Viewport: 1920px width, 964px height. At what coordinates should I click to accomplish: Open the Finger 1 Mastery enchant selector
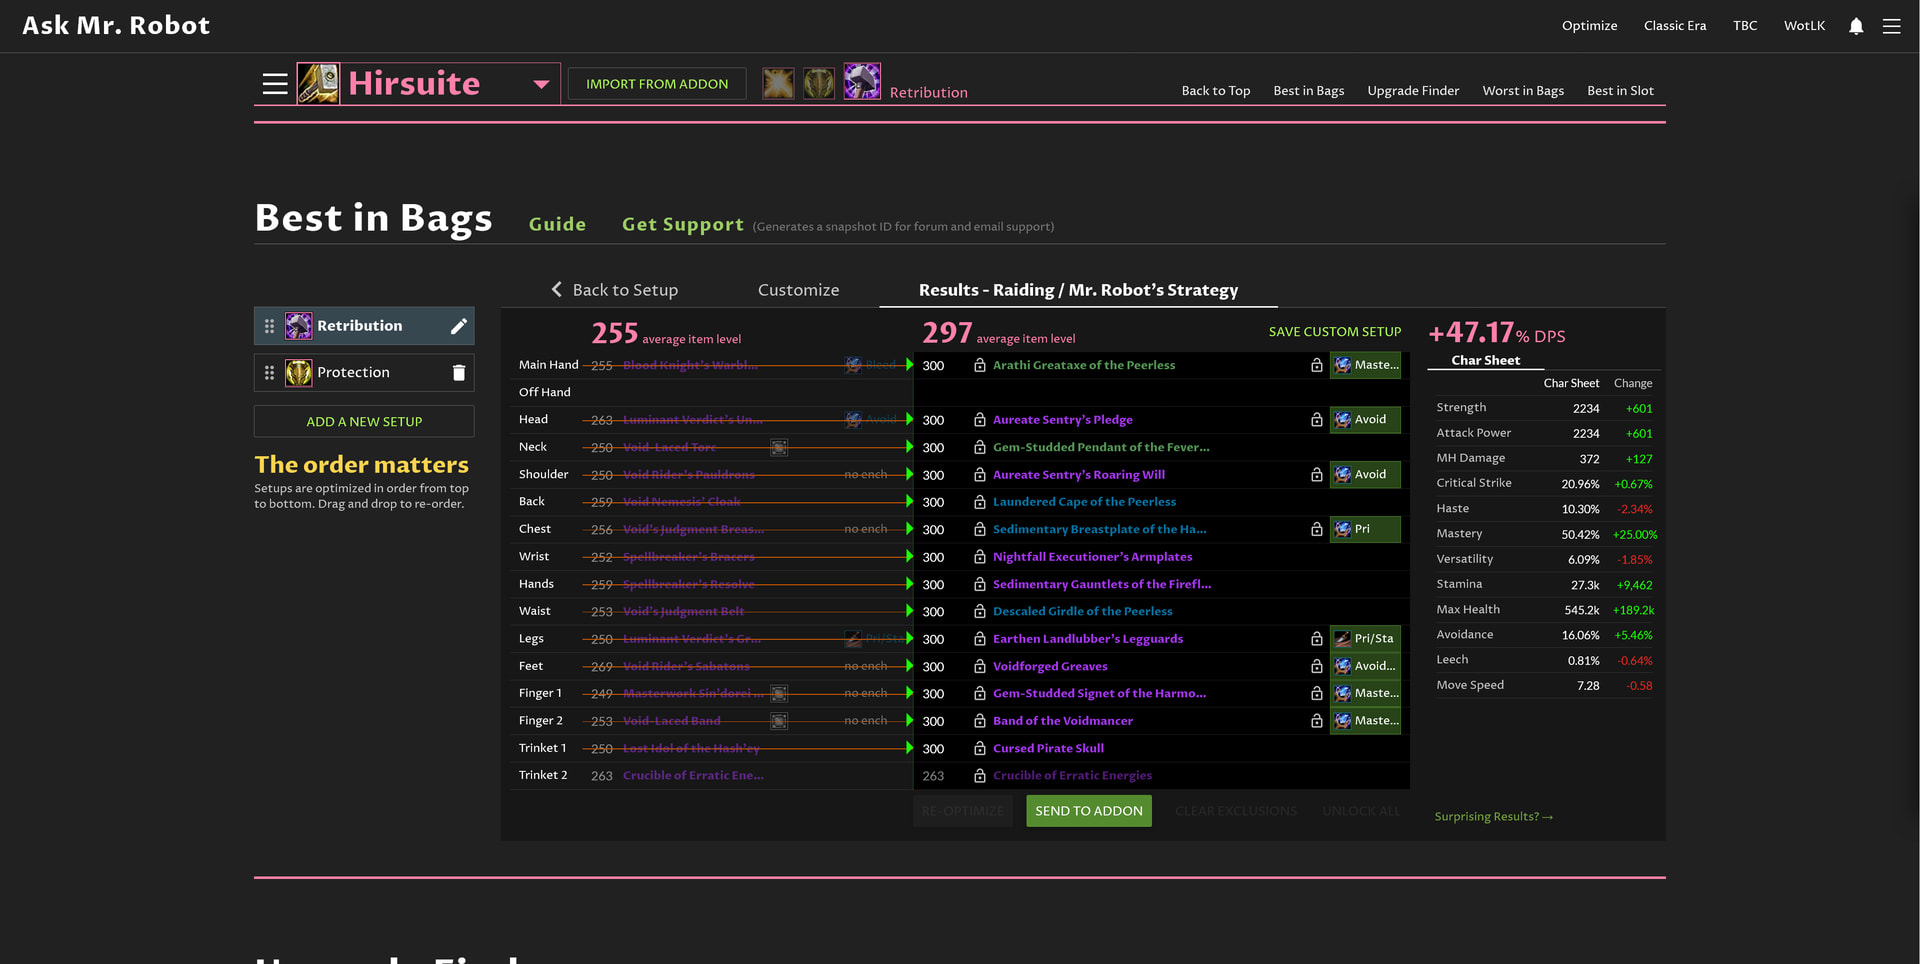coord(1365,693)
